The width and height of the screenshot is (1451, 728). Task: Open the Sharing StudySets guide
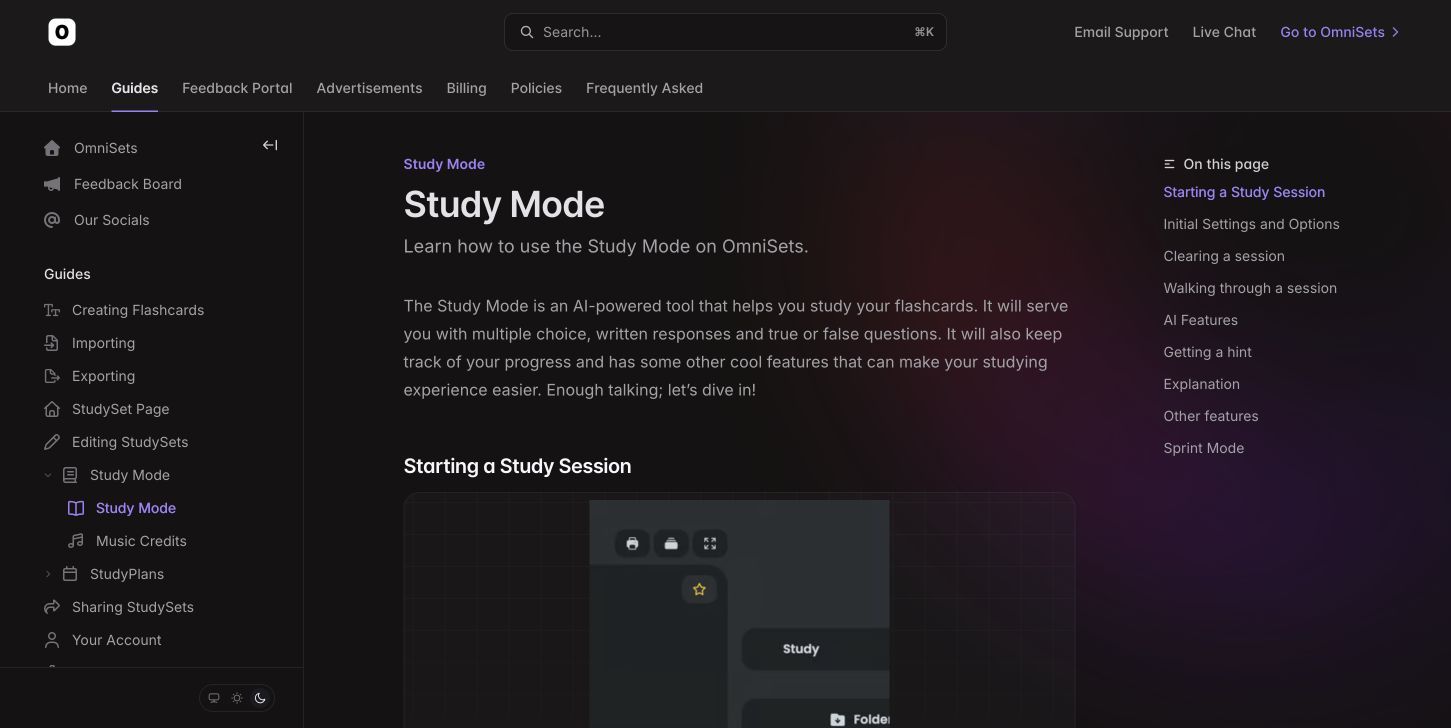tap(133, 607)
